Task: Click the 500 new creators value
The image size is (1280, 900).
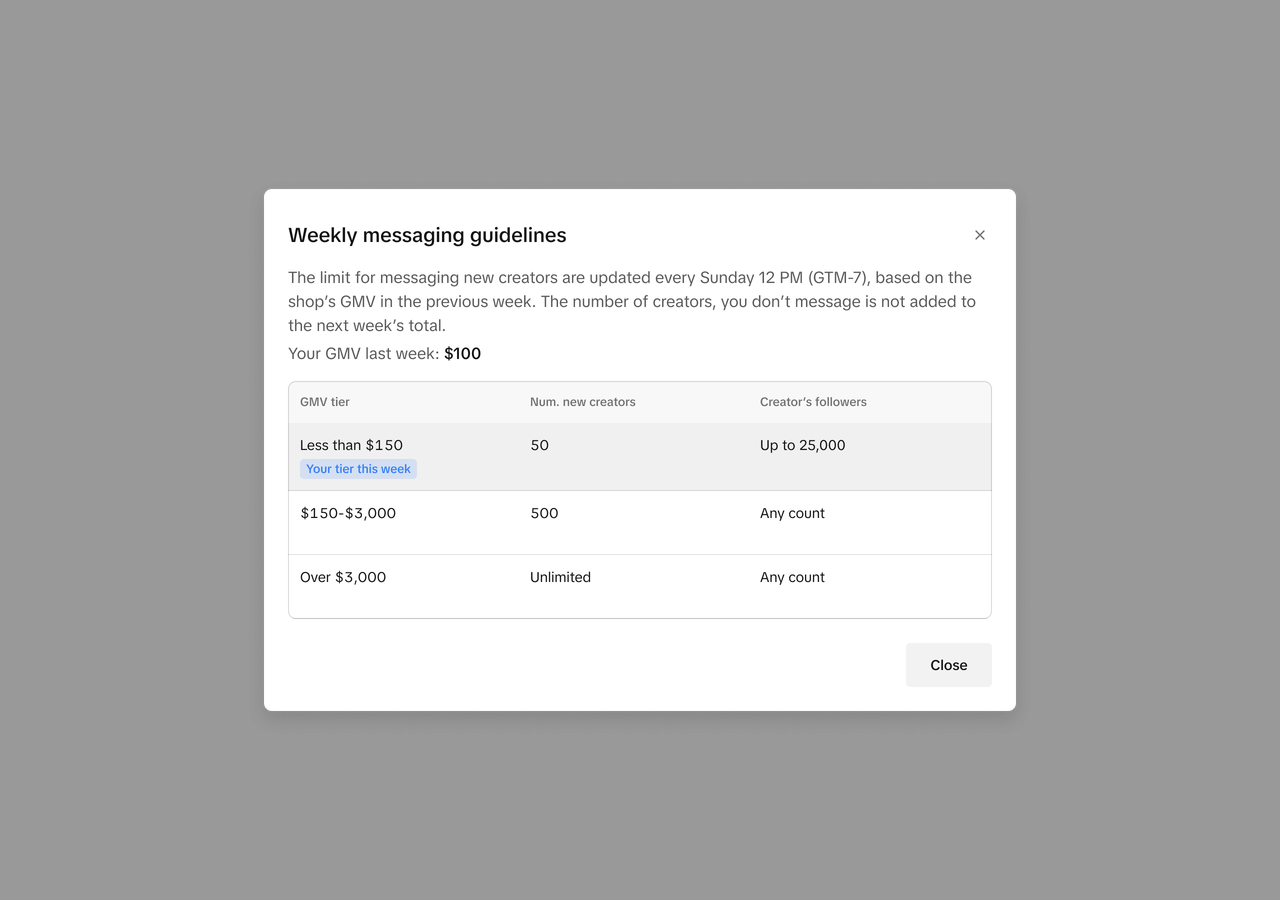Action: pyautogui.click(x=544, y=513)
